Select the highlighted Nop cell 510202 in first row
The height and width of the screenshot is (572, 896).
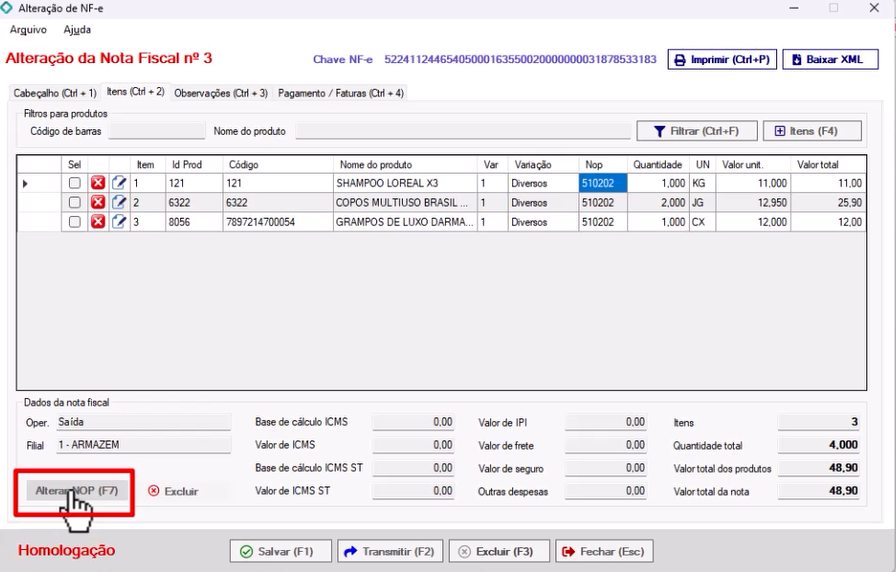[x=603, y=183]
